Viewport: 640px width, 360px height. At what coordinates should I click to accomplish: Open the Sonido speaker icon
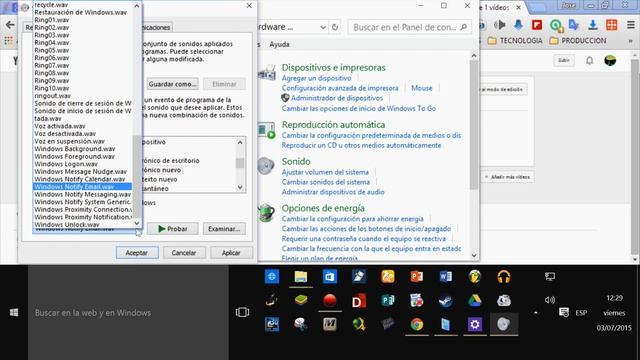click(x=266, y=166)
